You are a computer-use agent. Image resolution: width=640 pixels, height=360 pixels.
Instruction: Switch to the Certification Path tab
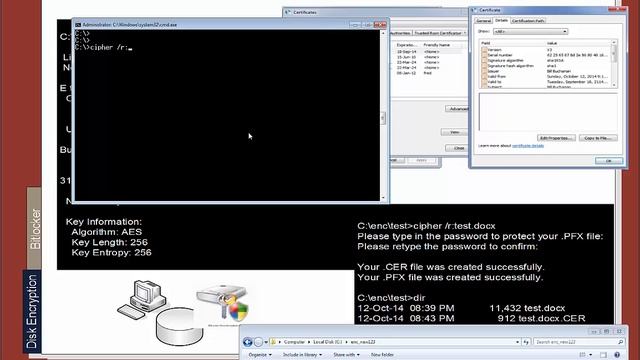pyautogui.click(x=528, y=21)
